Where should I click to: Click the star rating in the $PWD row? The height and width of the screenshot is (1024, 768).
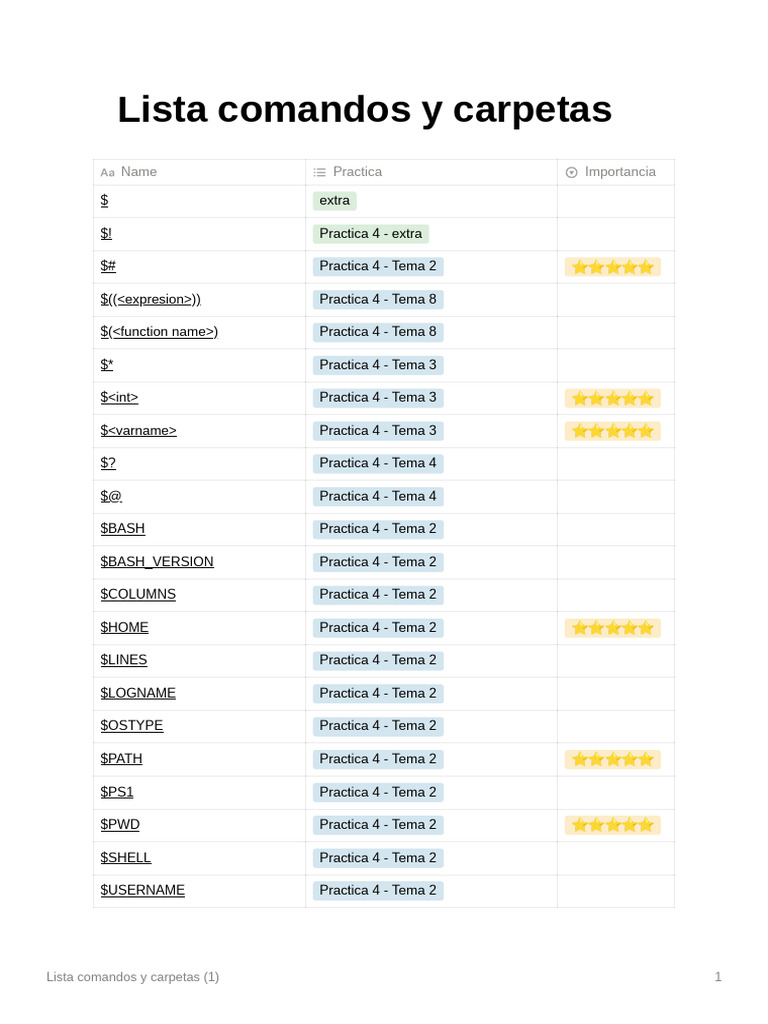point(612,825)
